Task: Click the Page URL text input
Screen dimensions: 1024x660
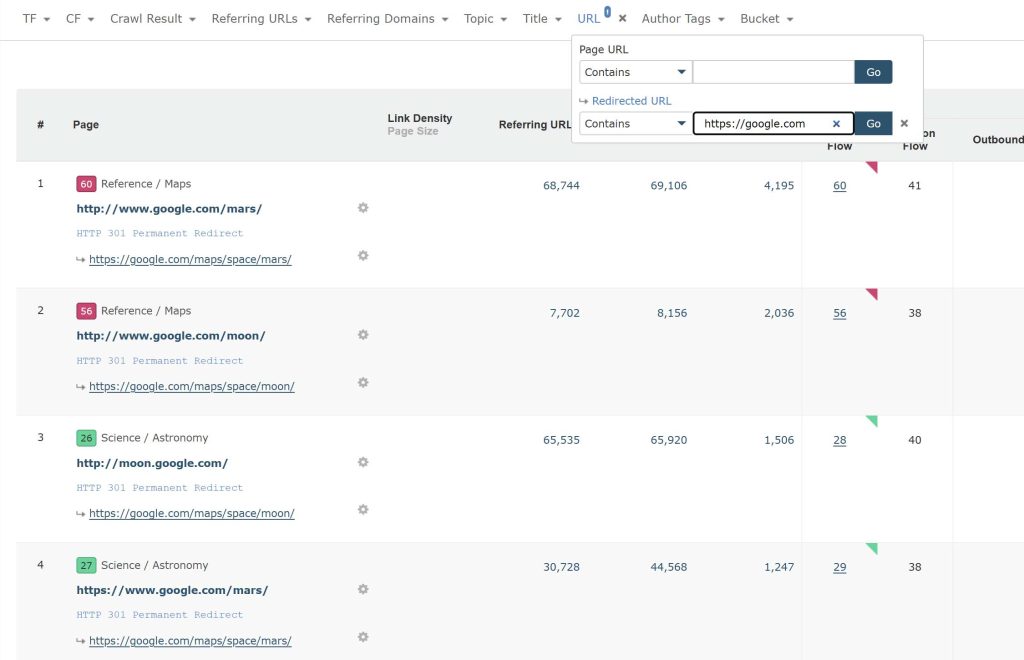Action: pyautogui.click(x=773, y=72)
